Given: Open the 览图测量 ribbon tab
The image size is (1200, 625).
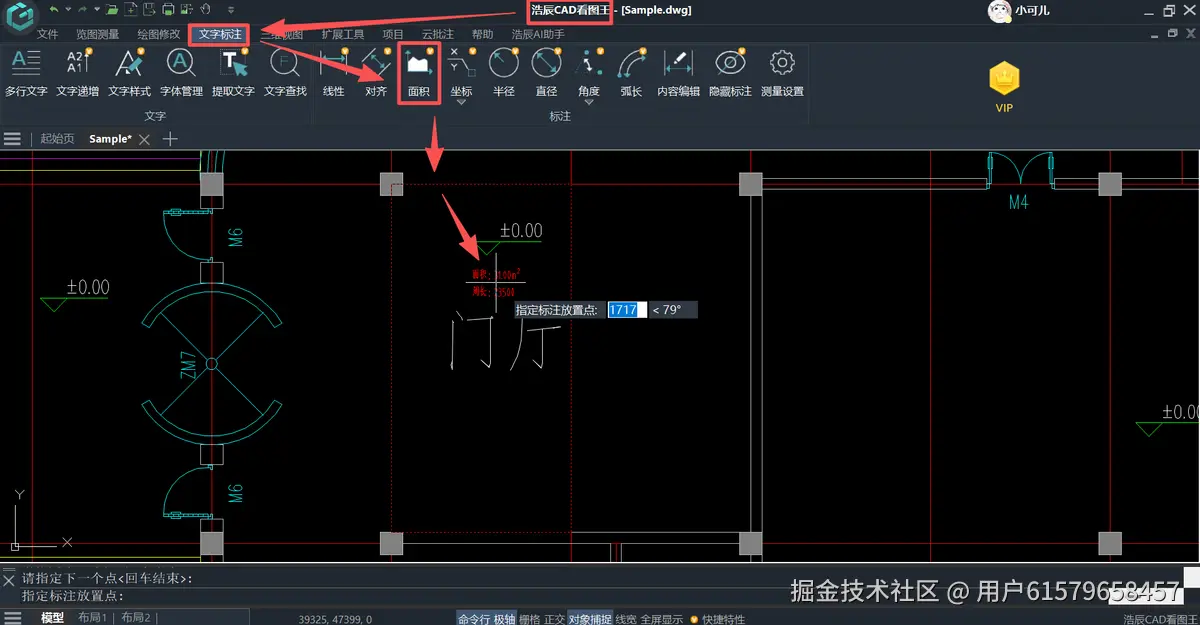Looking at the screenshot, I should [x=98, y=34].
